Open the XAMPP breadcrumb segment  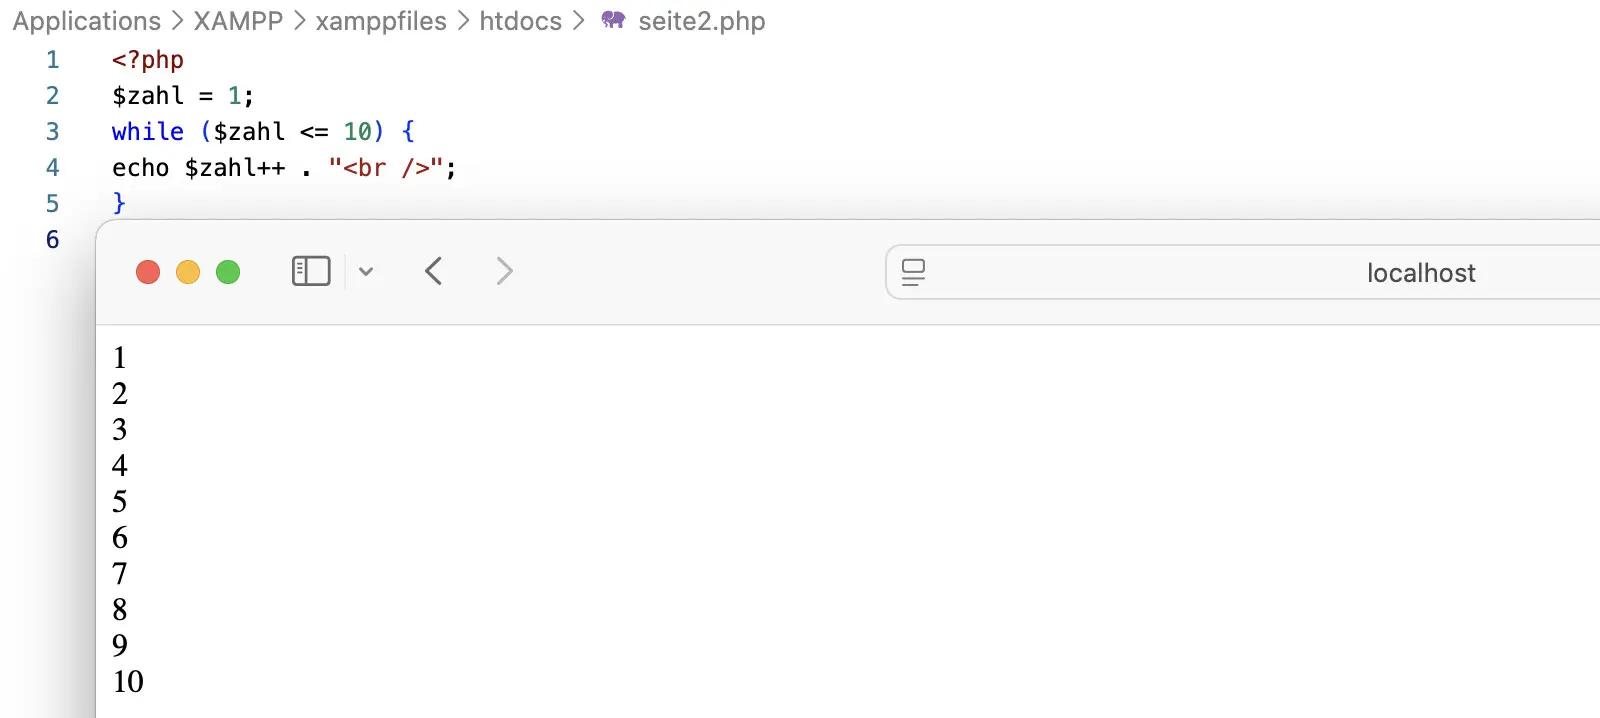coord(238,21)
